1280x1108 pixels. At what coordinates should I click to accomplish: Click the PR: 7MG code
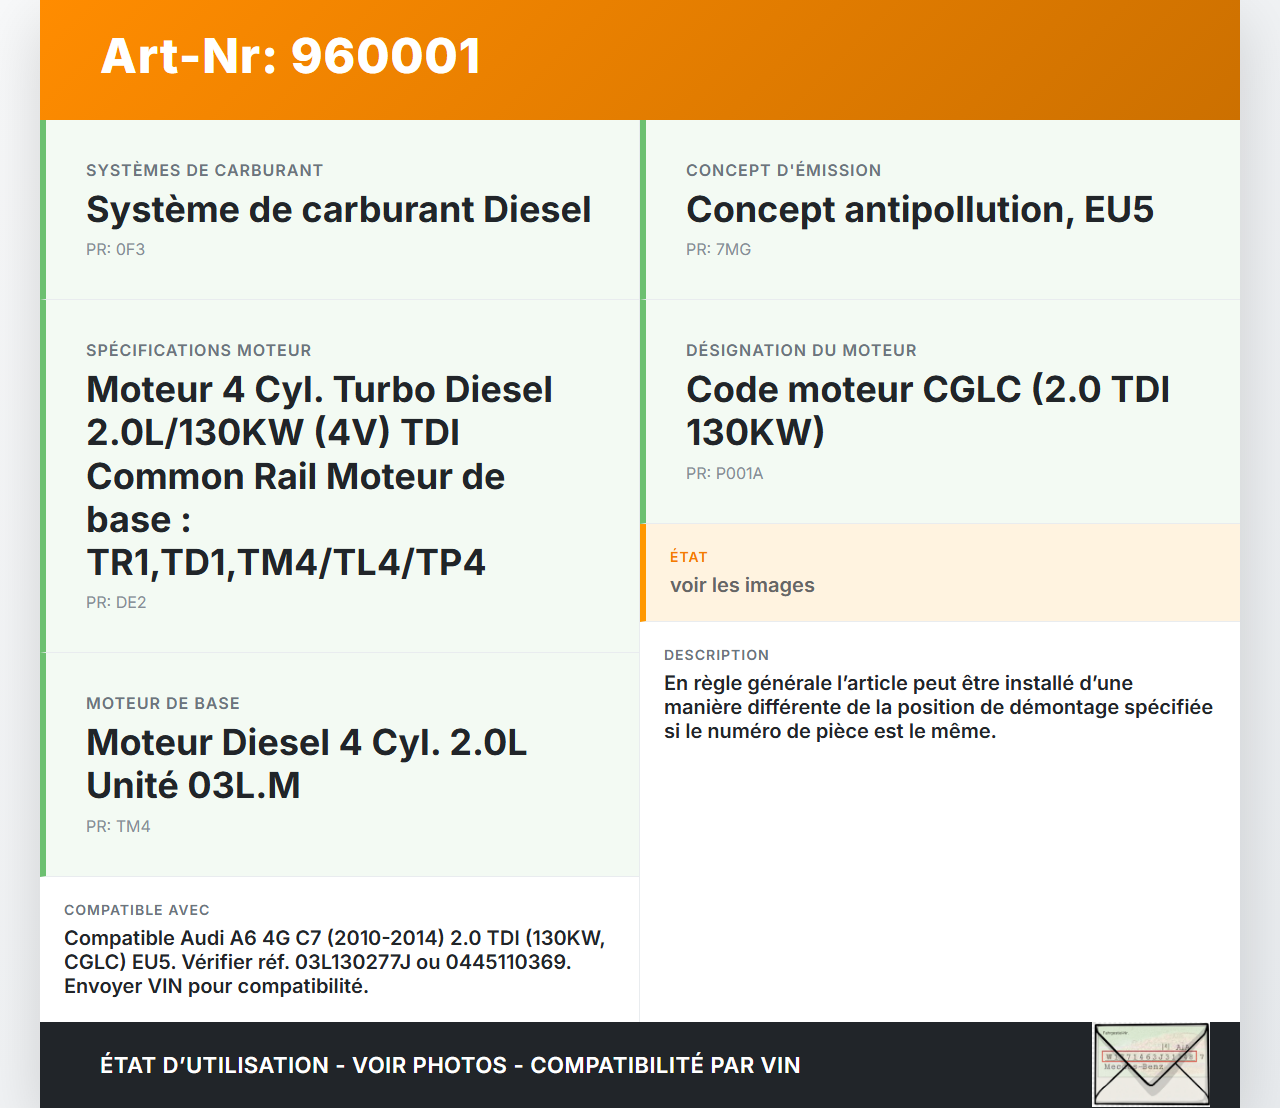[718, 250]
